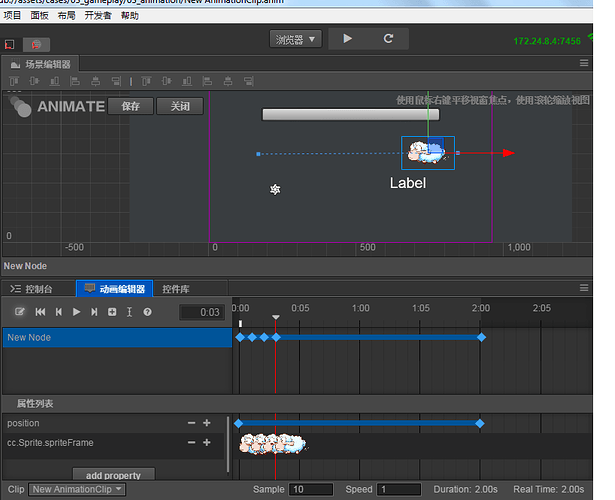Click the insert animation event icon

point(129,312)
